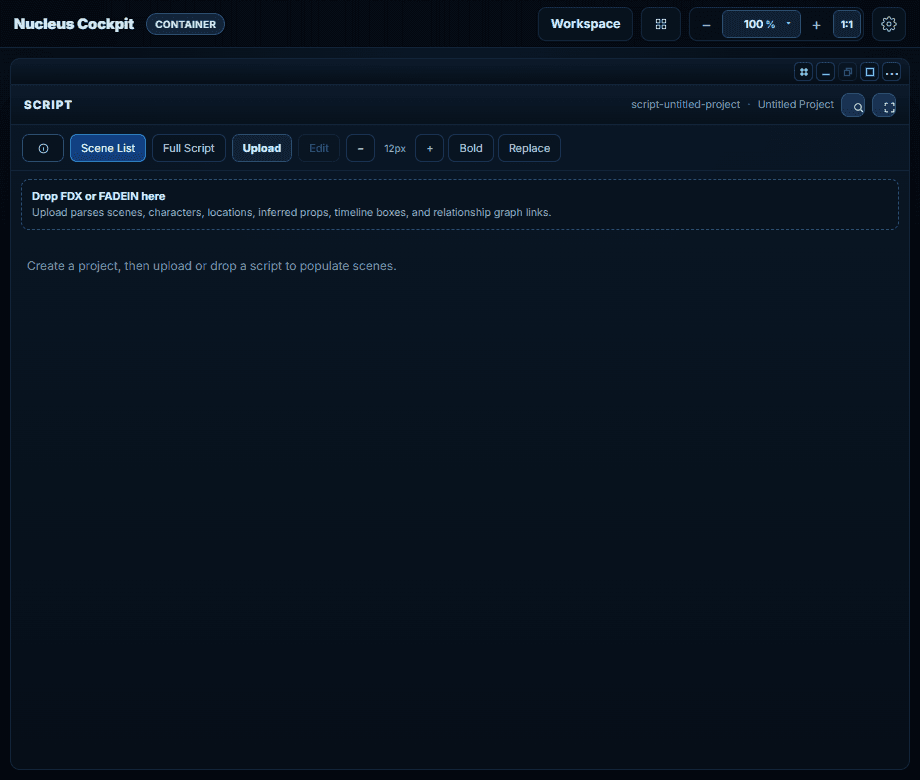Click the 'Create a project, then upload' message
Screen dimensions: 920x780
(212, 266)
